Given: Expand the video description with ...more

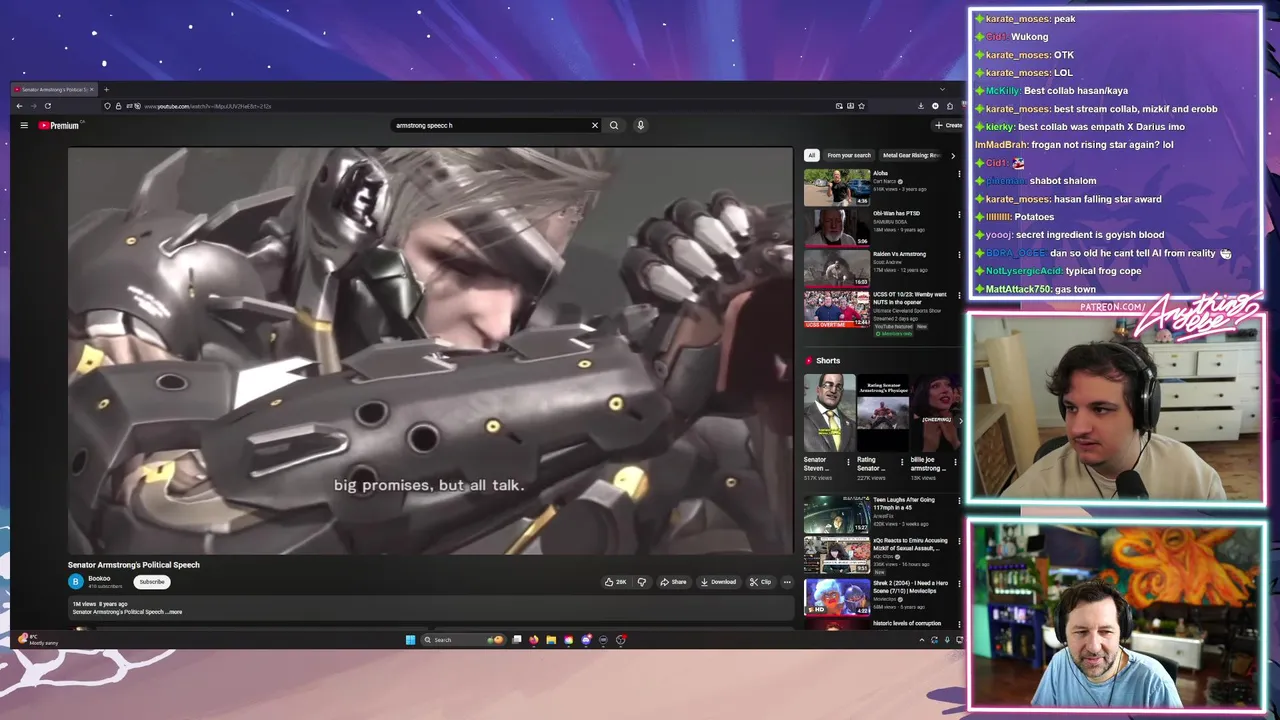Looking at the screenshot, I should (x=175, y=612).
